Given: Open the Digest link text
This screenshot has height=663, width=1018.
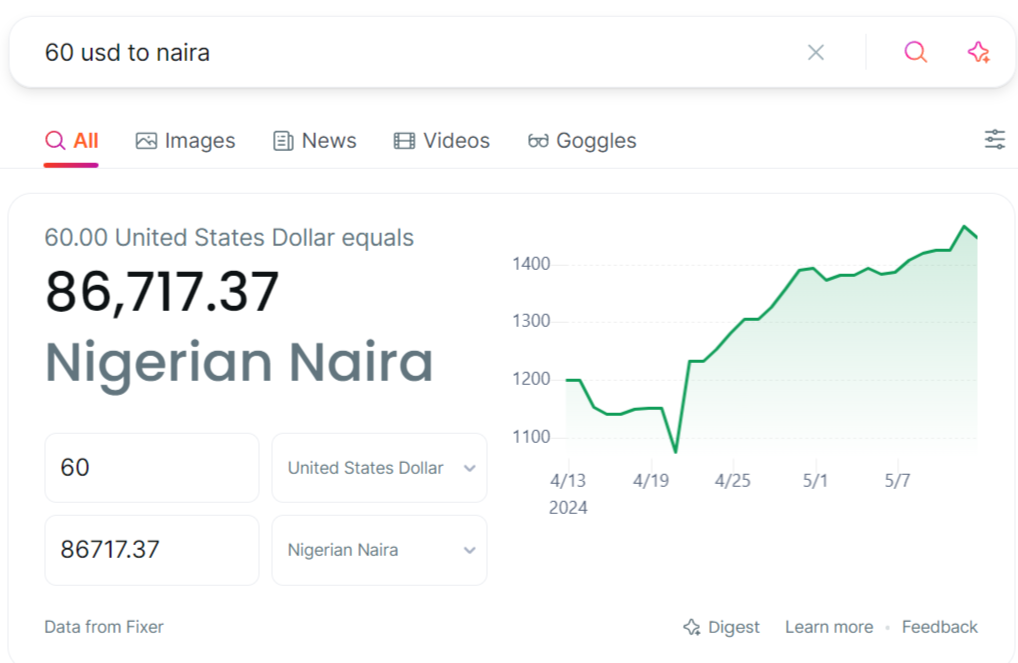Looking at the screenshot, I should 733,627.
